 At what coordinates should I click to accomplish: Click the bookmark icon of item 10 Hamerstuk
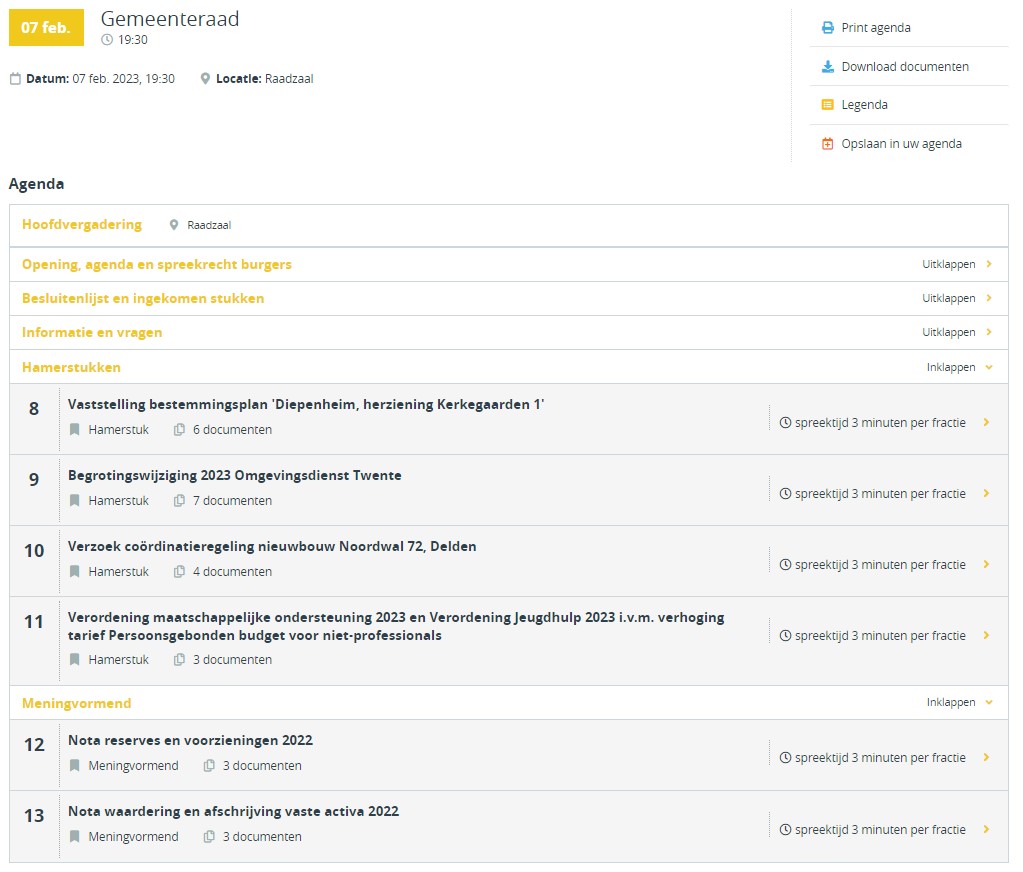click(x=74, y=572)
